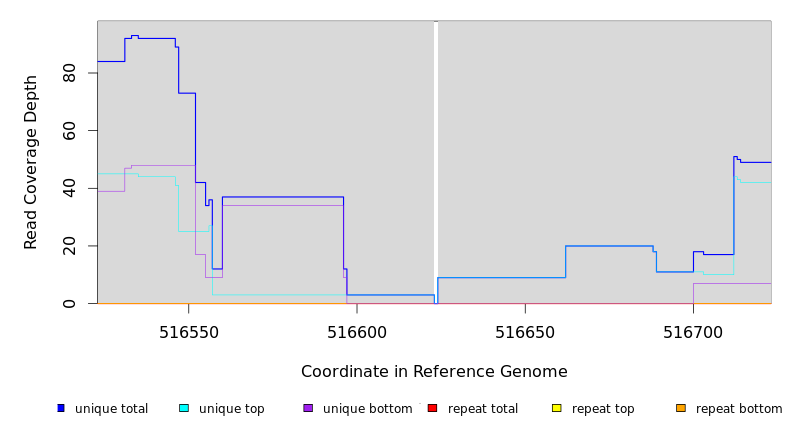Click the 40 y-axis tick label
The height and width of the screenshot is (432, 792).
(x=69, y=188)
